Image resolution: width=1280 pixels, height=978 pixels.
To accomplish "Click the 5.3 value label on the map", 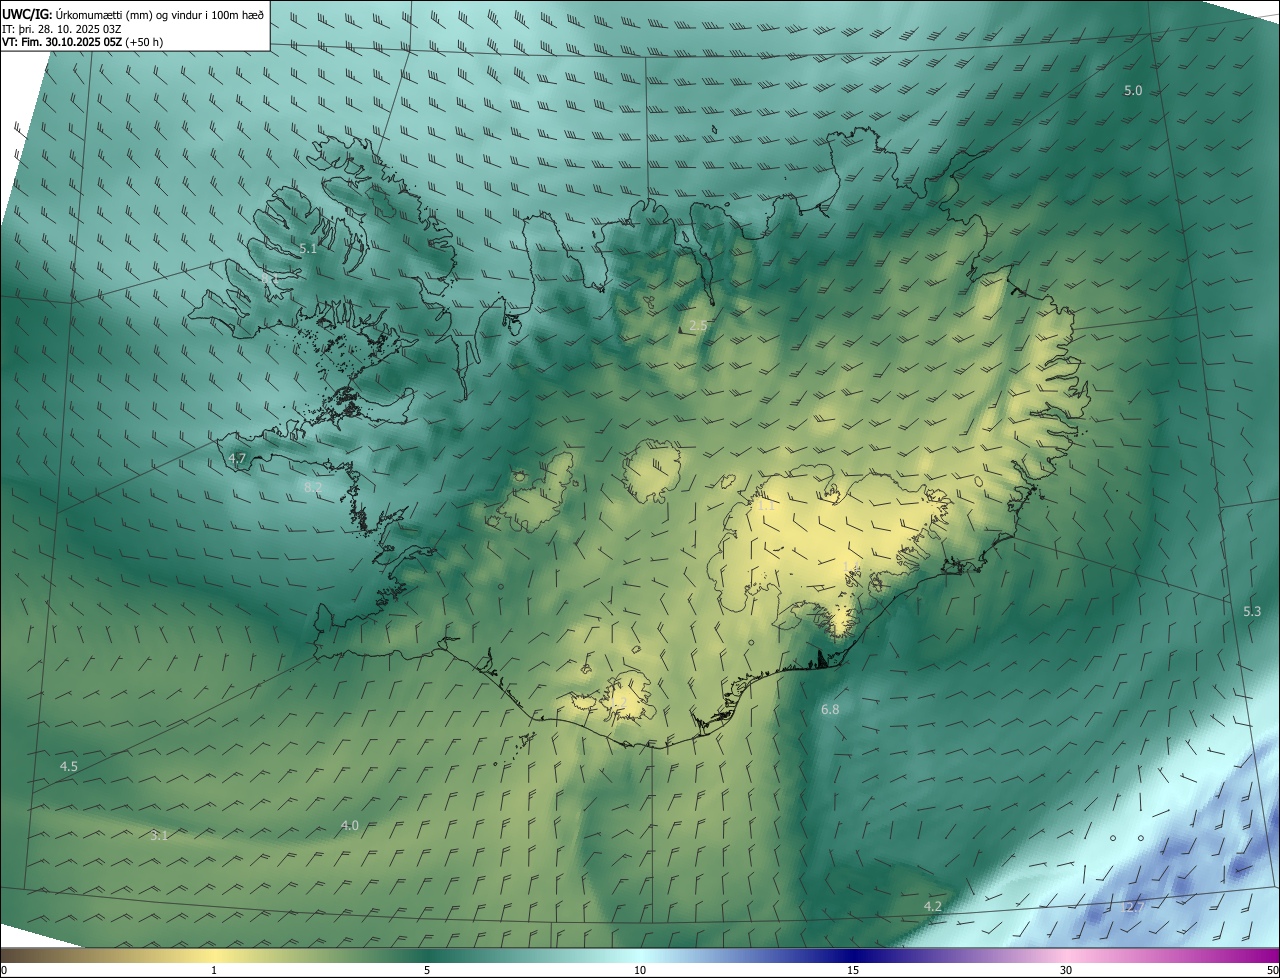I will click(1252, 611).
